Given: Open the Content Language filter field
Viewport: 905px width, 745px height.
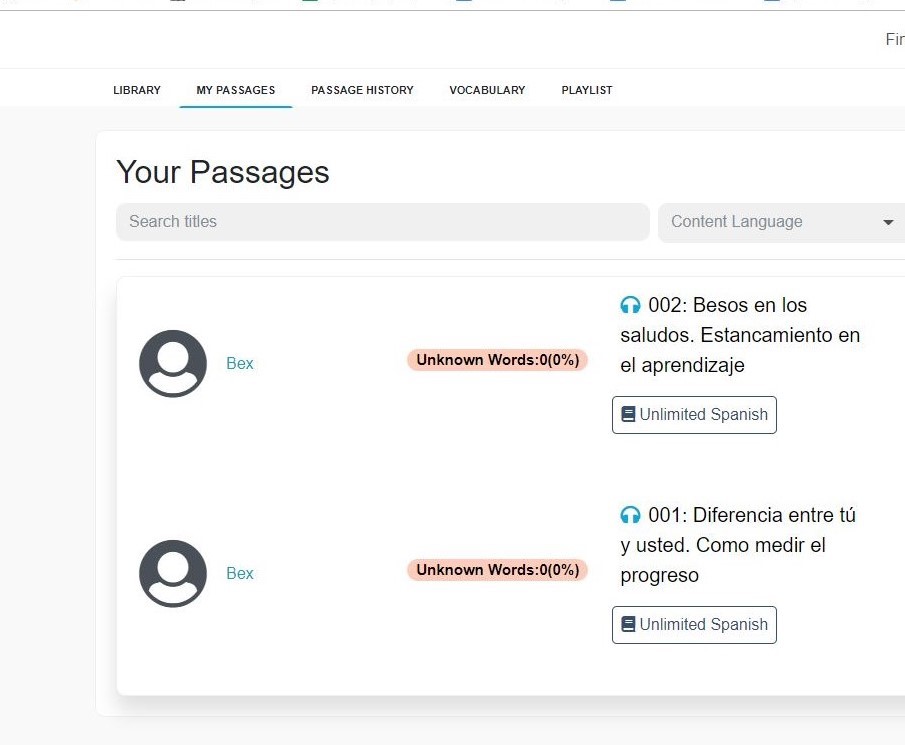Looking at the screenshot, I should 770,222.
